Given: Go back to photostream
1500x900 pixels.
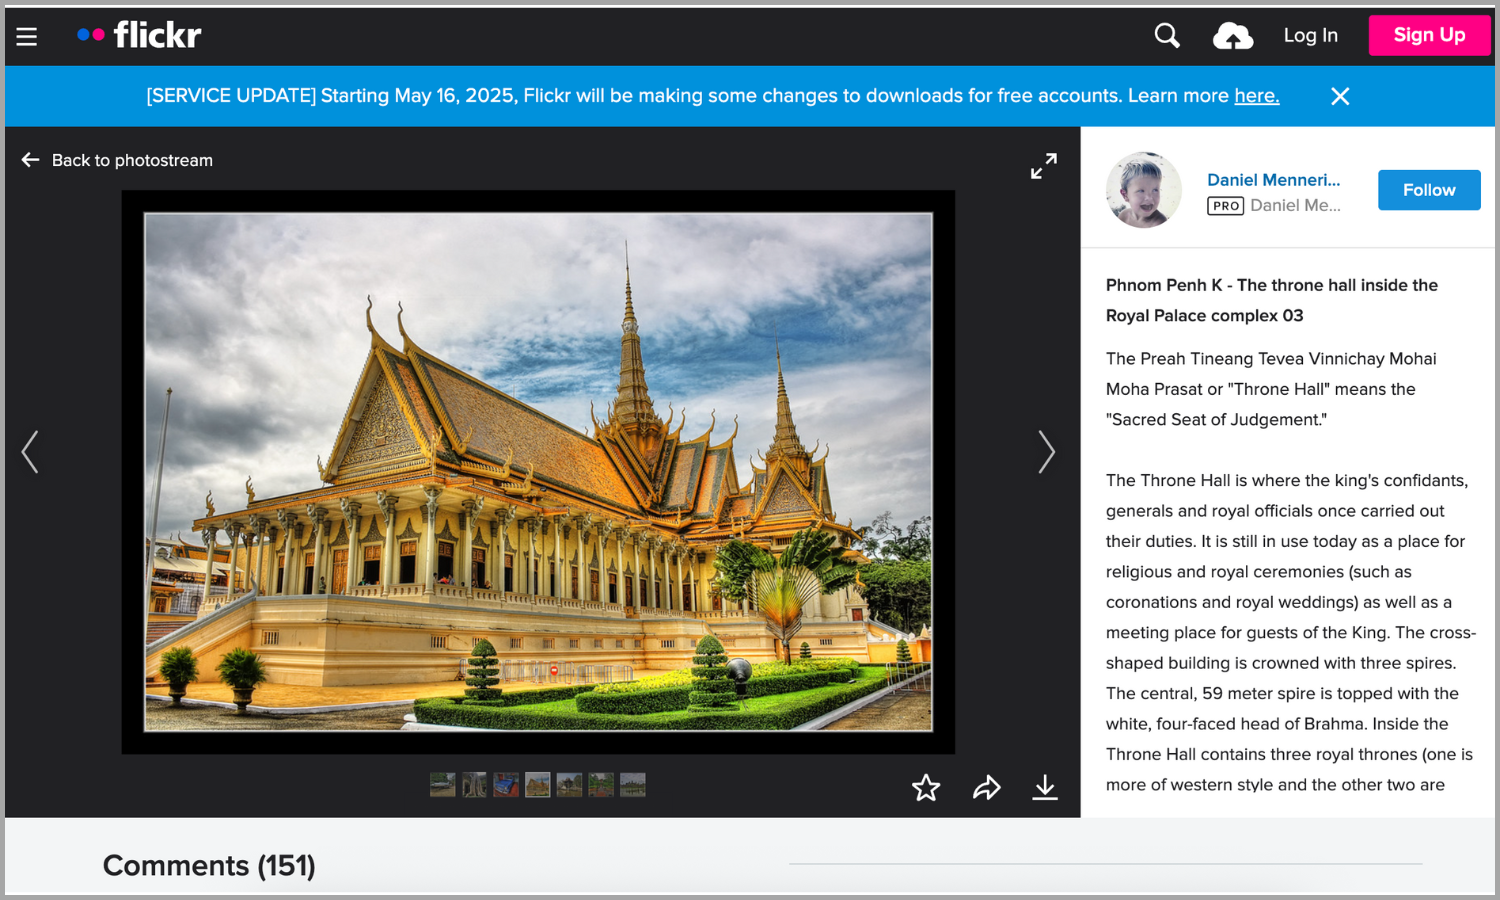Looking at the screenshot, I should tap(117, 160).
